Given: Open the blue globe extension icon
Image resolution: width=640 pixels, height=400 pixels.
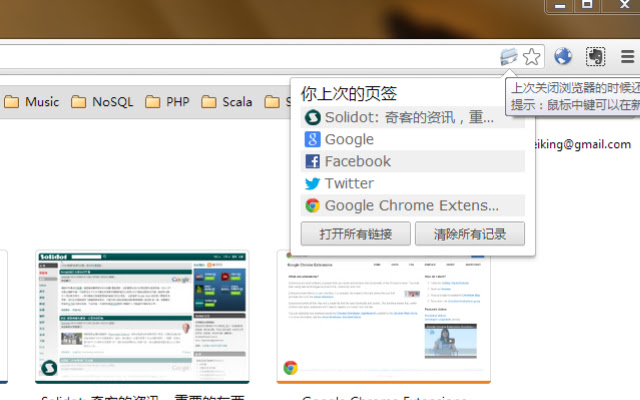Looking at the screenshot, I should (563, 56).
